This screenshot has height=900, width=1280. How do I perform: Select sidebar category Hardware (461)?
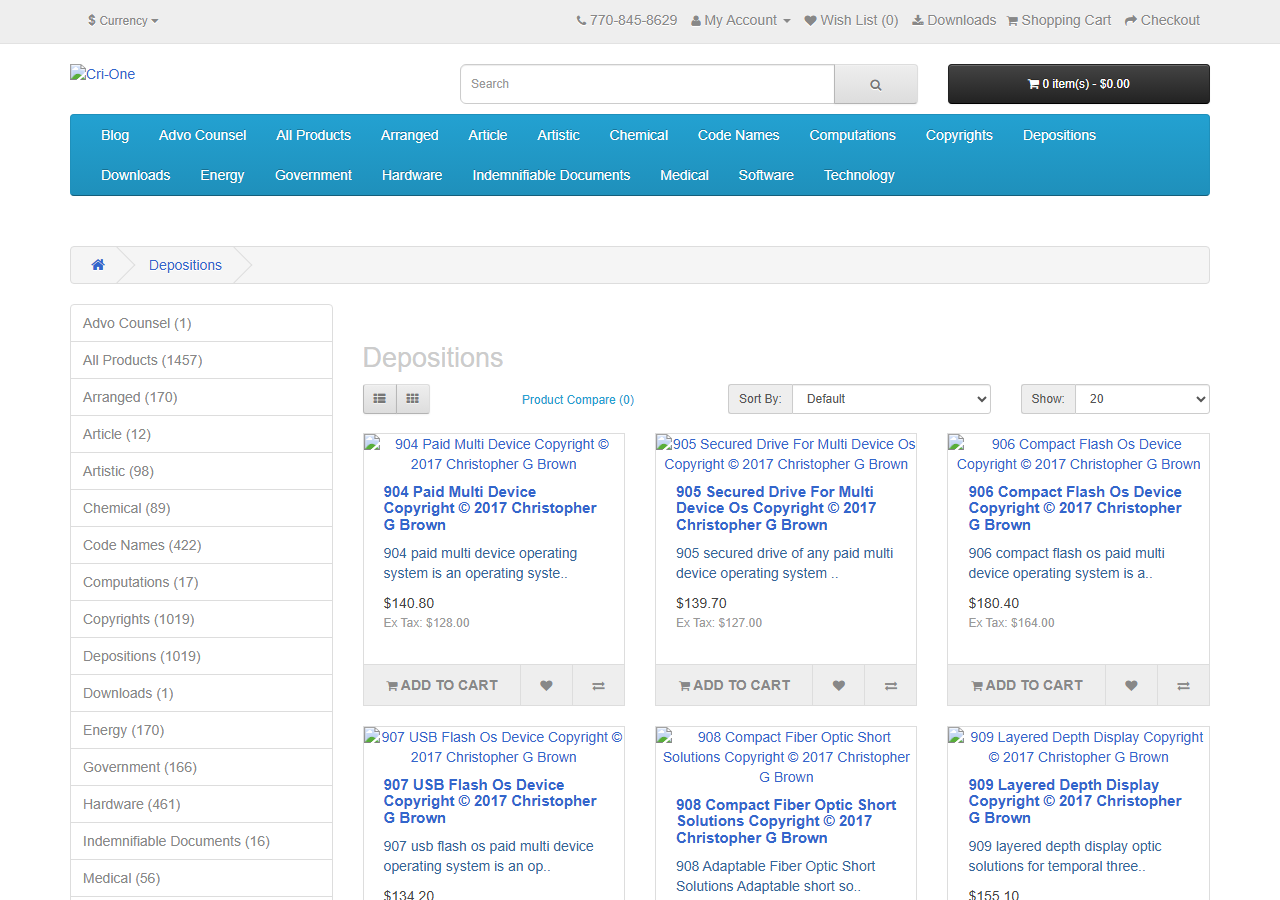[x=201, y=804]
